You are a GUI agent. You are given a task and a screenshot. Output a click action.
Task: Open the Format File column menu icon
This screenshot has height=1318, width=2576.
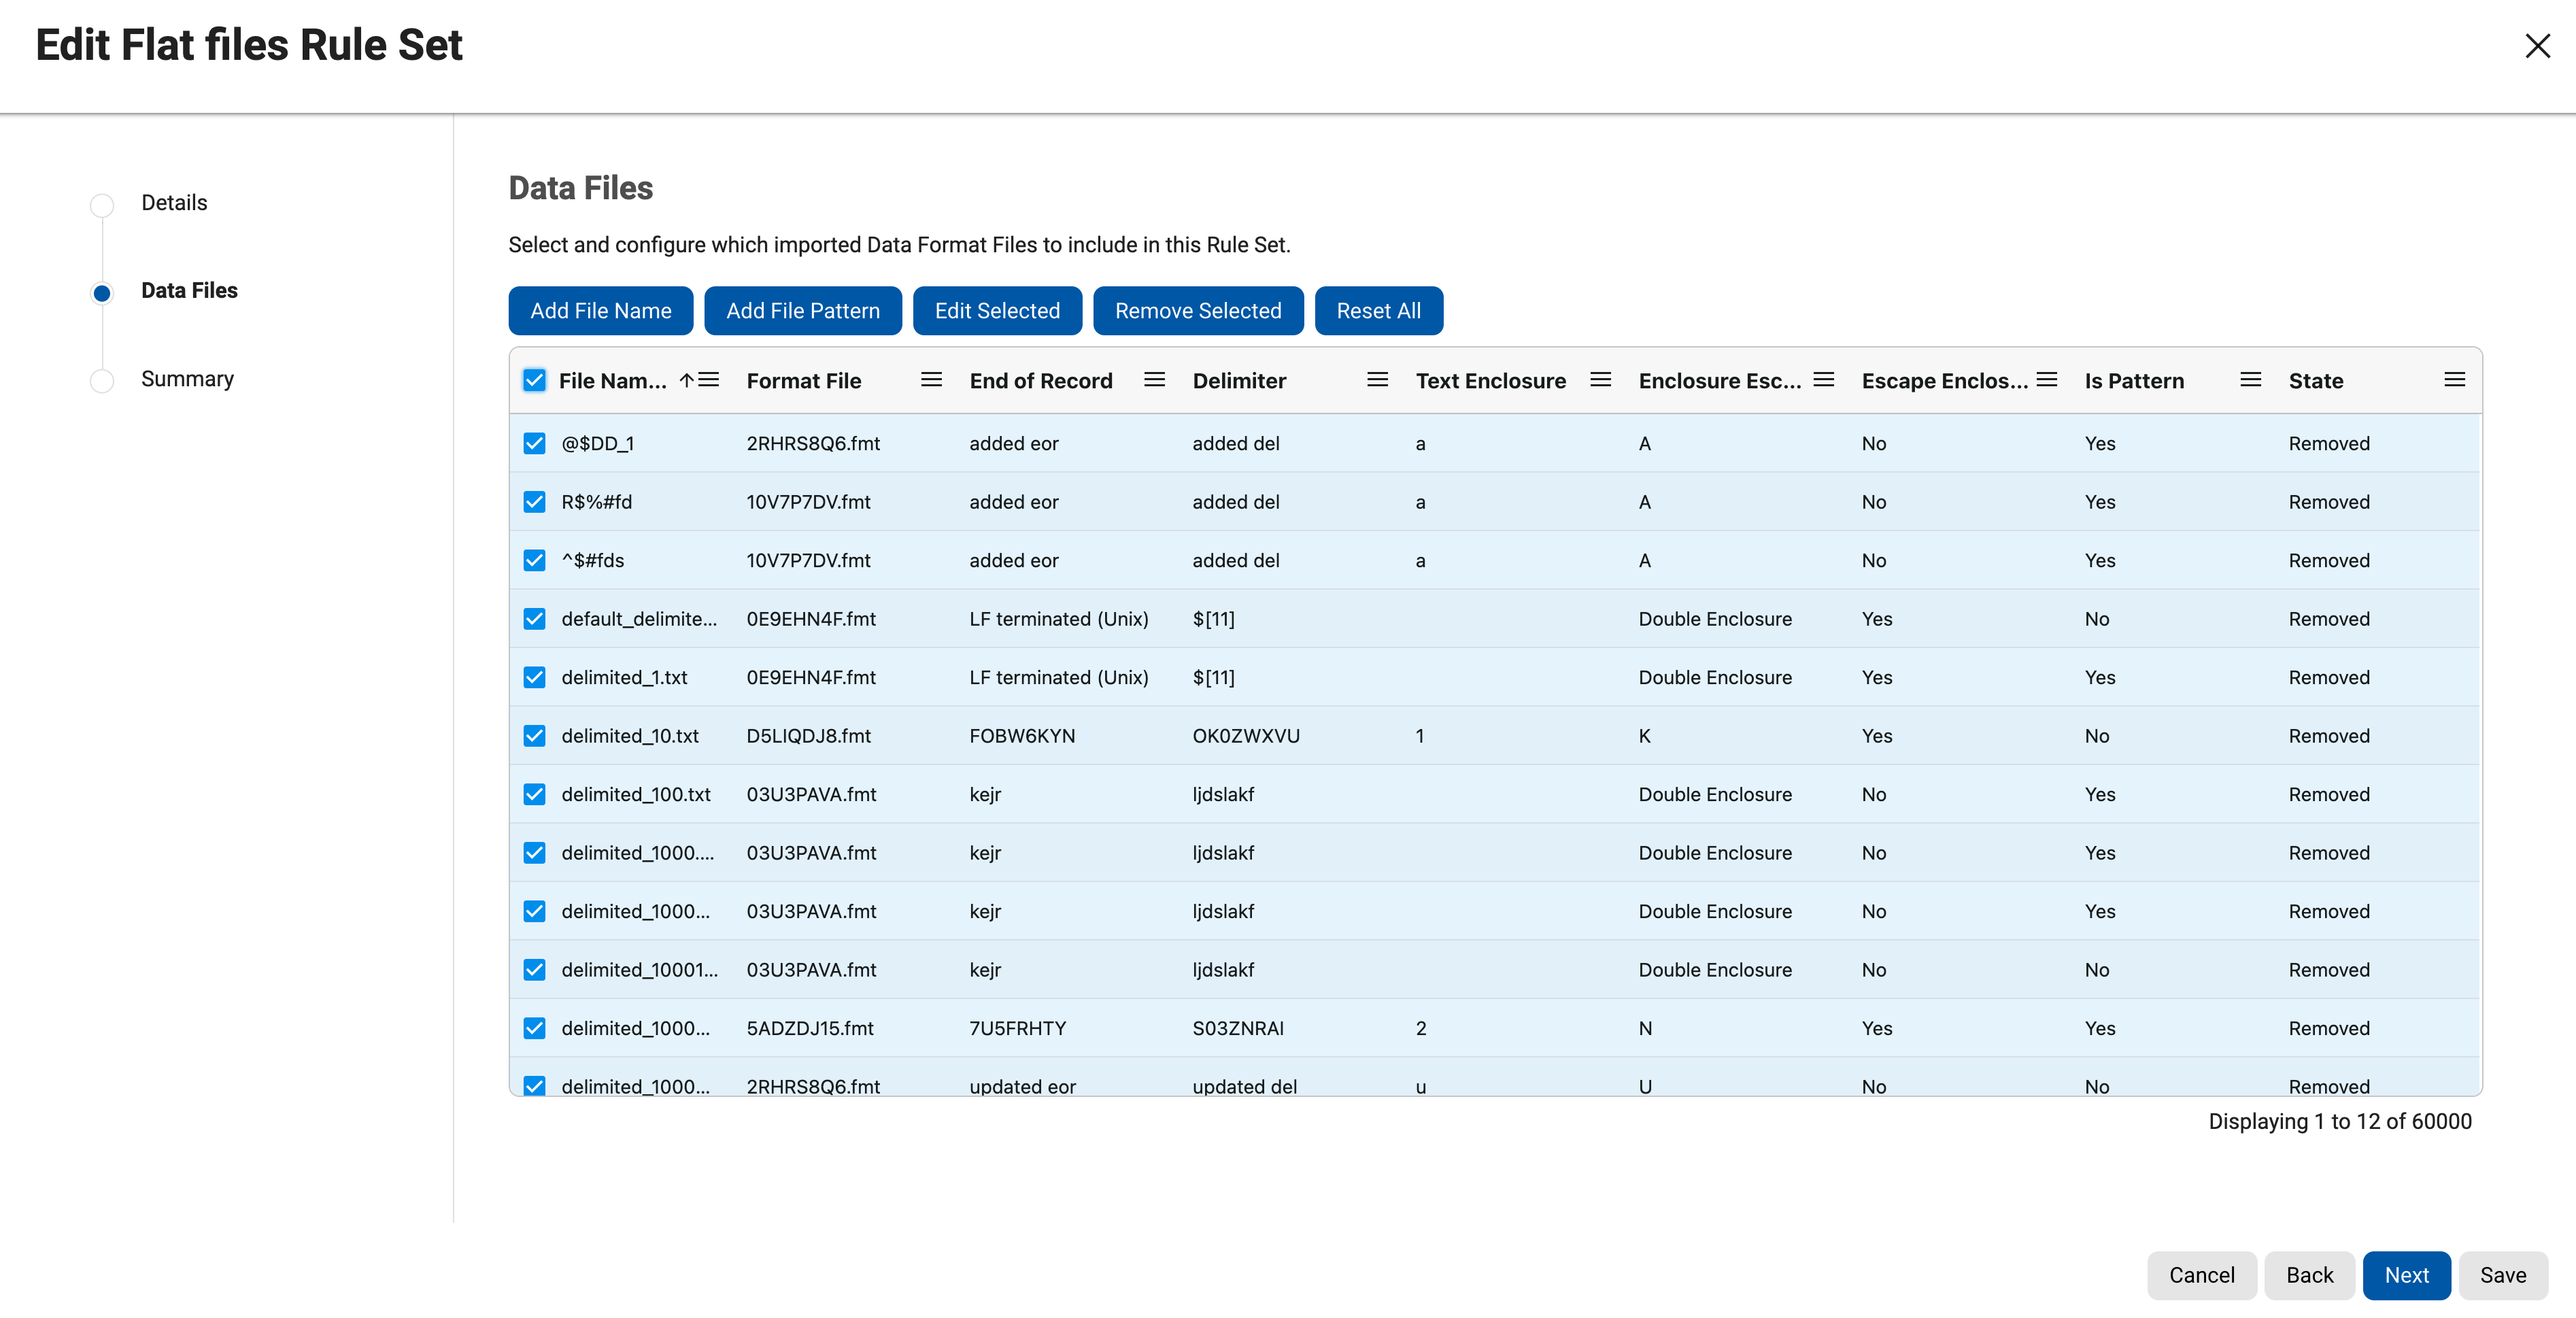[x=931, y=380]
